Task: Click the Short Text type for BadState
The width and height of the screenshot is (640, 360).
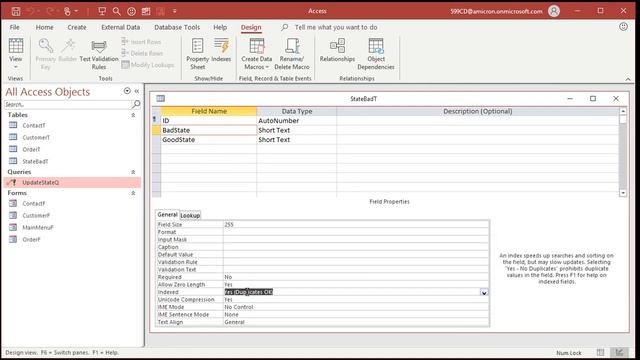Action: click(297, 130)
